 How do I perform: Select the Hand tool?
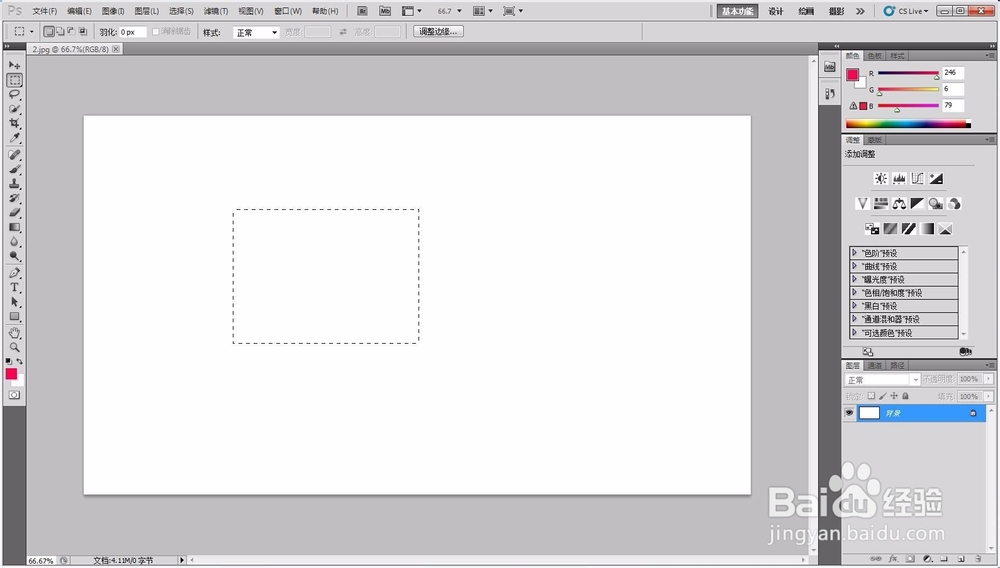tap(14, 333)
